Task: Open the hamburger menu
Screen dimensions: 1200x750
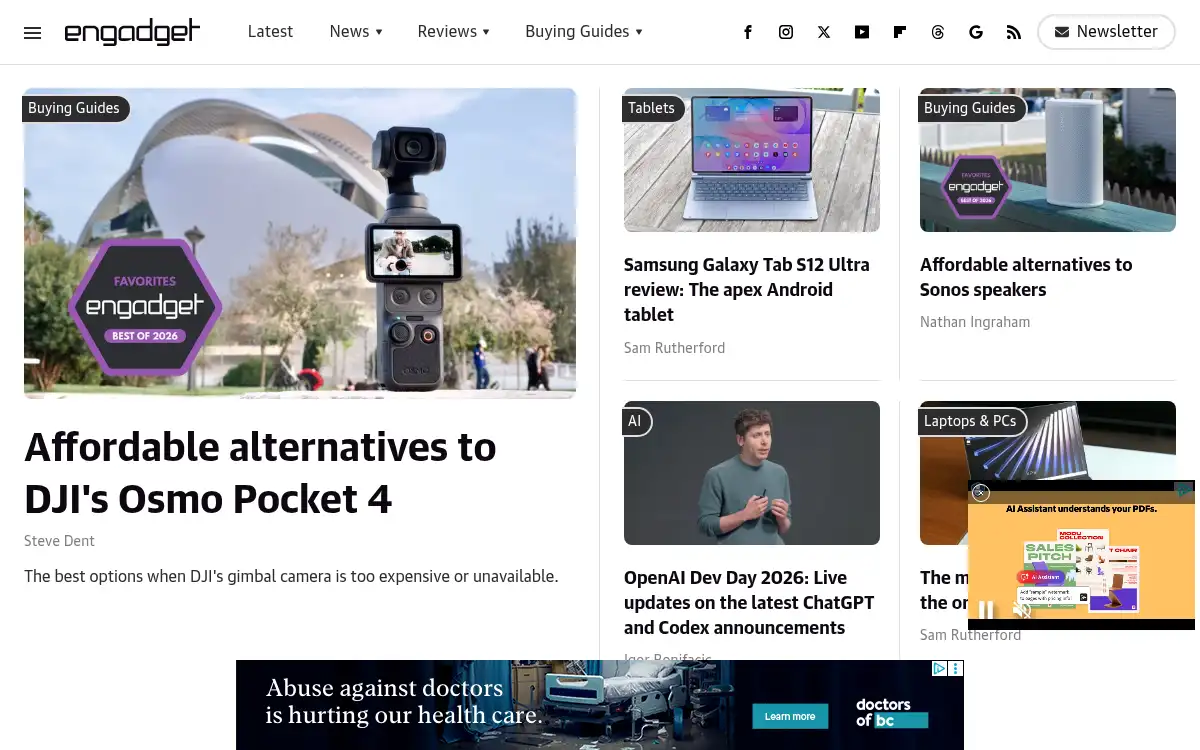Action: [32, 32]
